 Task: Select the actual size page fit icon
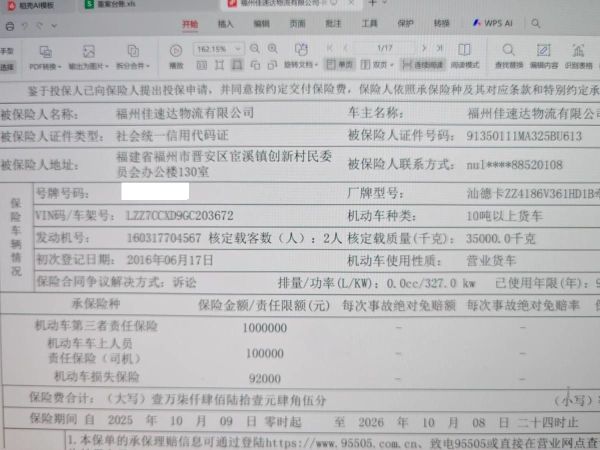[x=202, y=65]
